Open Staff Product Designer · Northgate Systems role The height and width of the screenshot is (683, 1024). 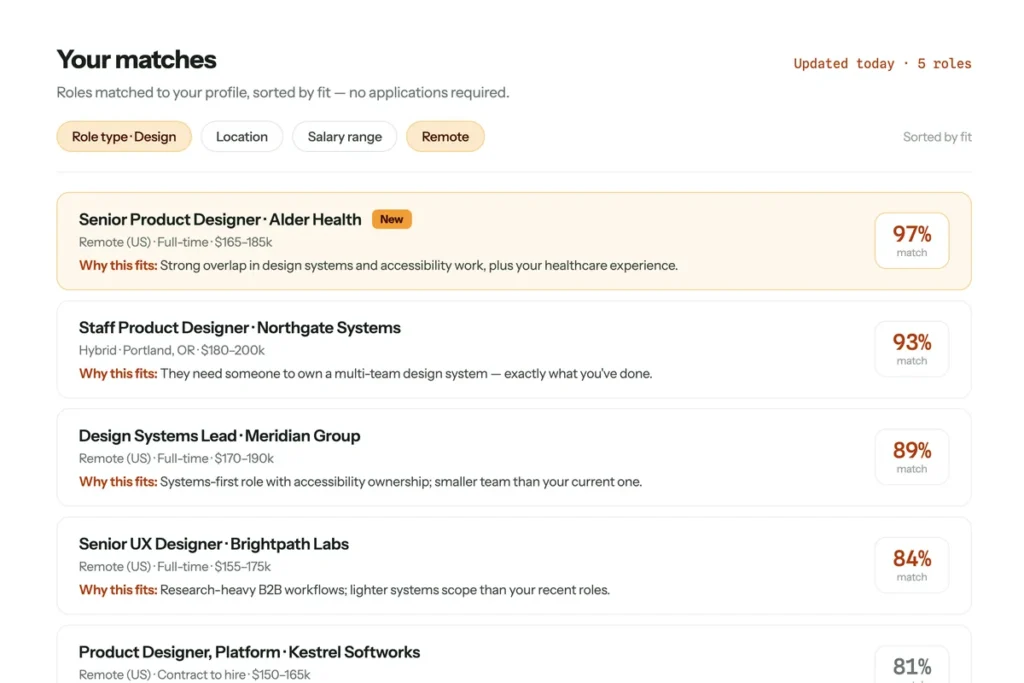514,349
